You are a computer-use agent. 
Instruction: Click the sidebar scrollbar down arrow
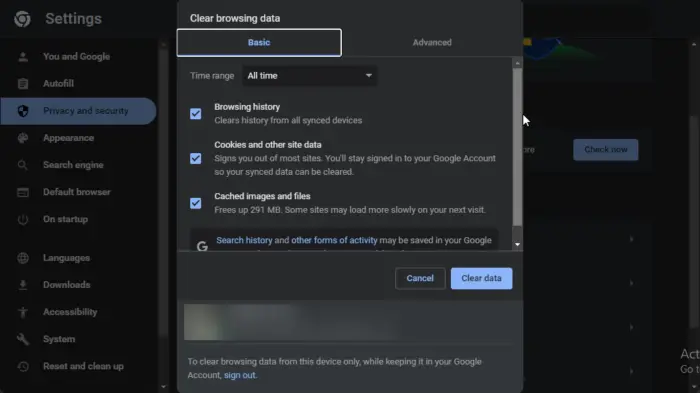pyautogui.click(x=163, y=387)
